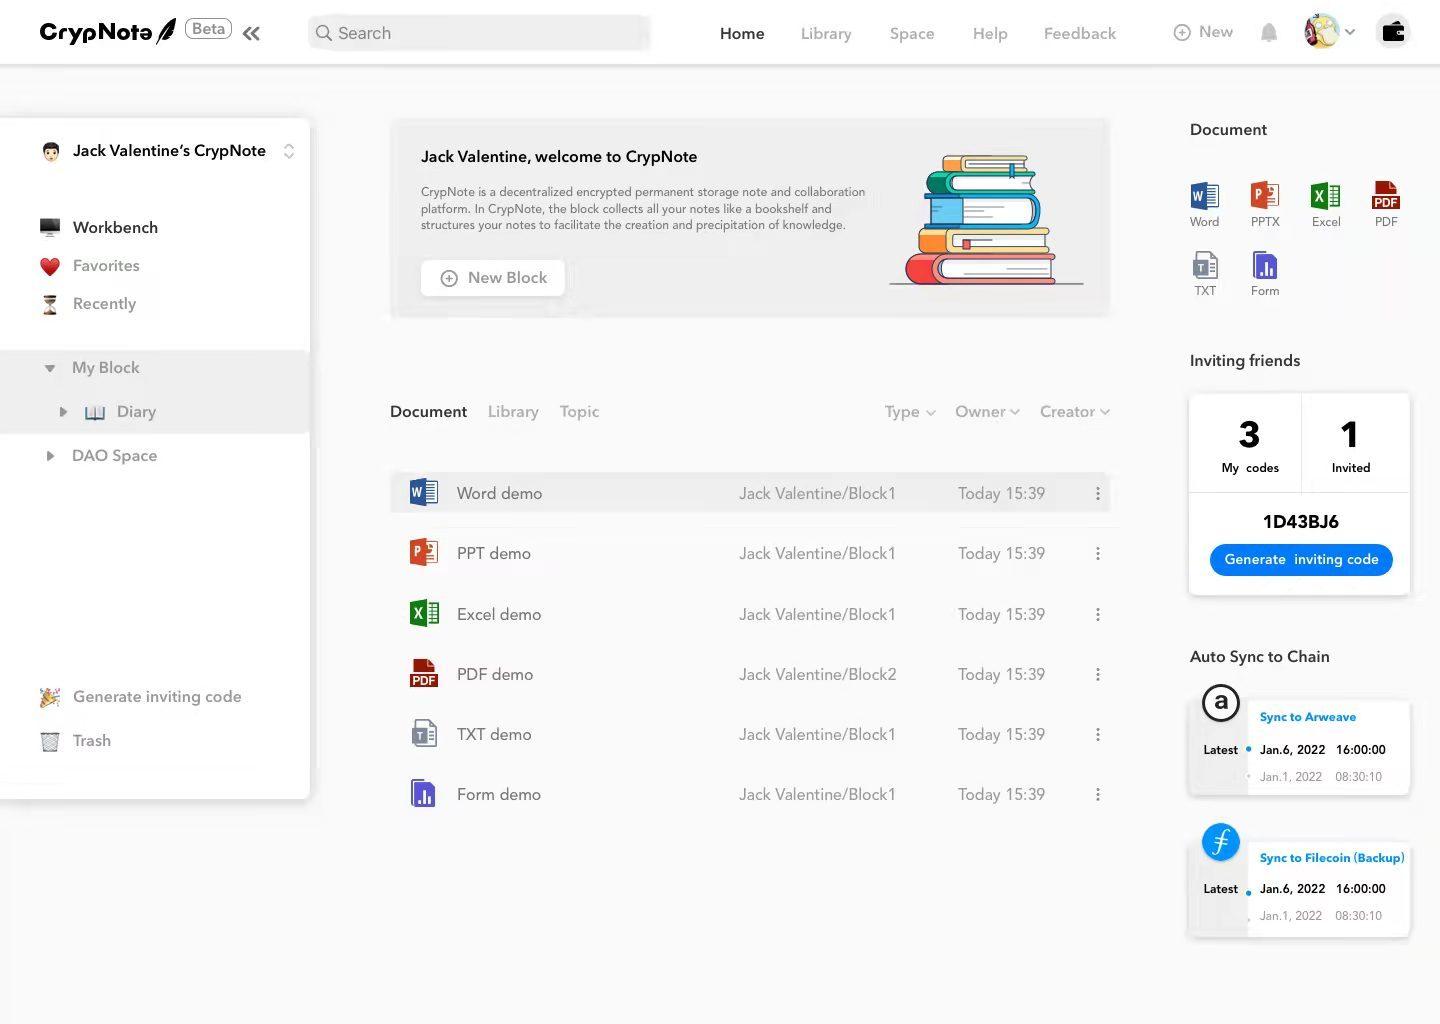Open more options for Word demo
This screenshot has width=1440, height=1024.
click(1097, 494)
